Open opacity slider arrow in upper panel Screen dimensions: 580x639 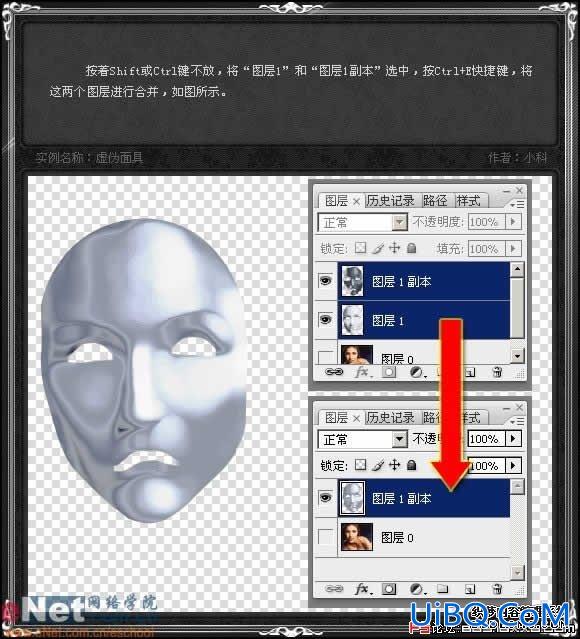tap(513, 222)
